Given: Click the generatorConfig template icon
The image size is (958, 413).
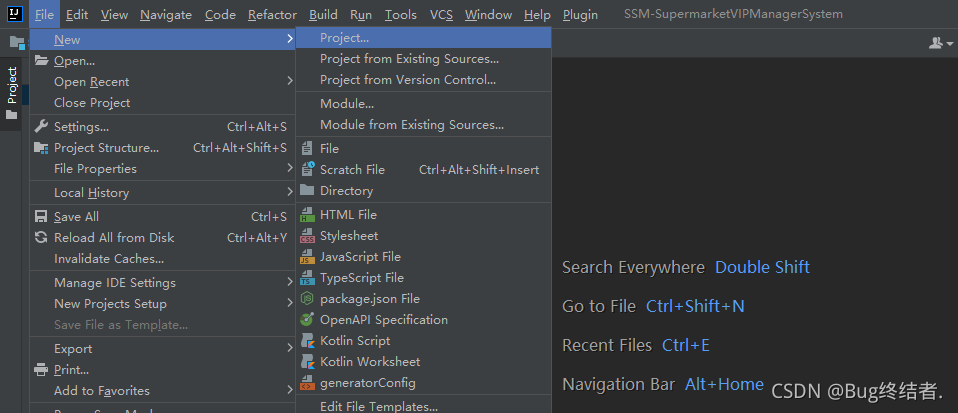Looking at the screenshot, I should click(x=307, y=383).
